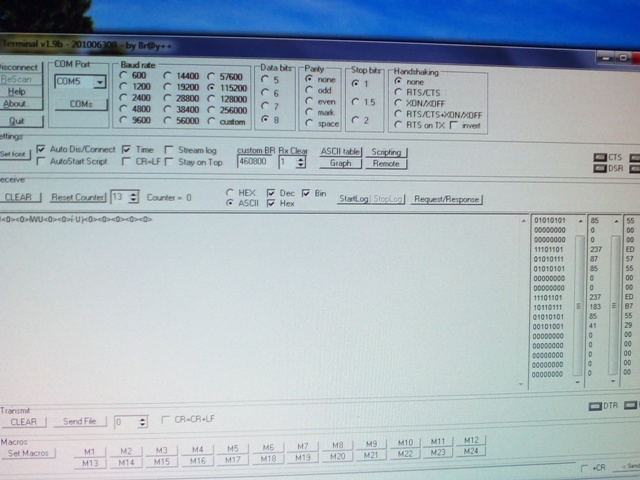Choose RTS/CTS handshaking
The image size is (640, 480).
point(398,92)
